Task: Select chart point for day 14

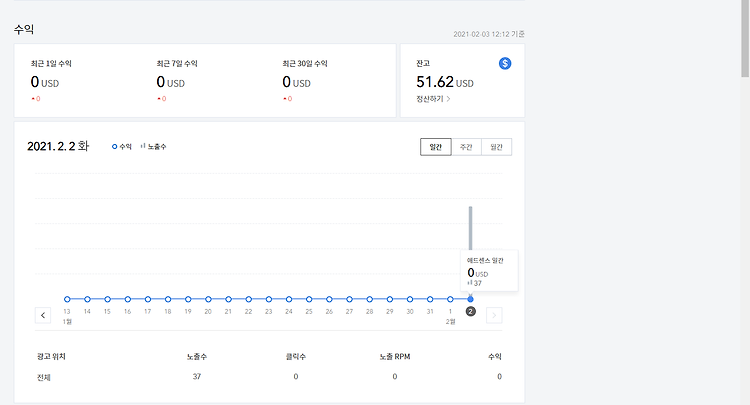Action: (87, 299)
